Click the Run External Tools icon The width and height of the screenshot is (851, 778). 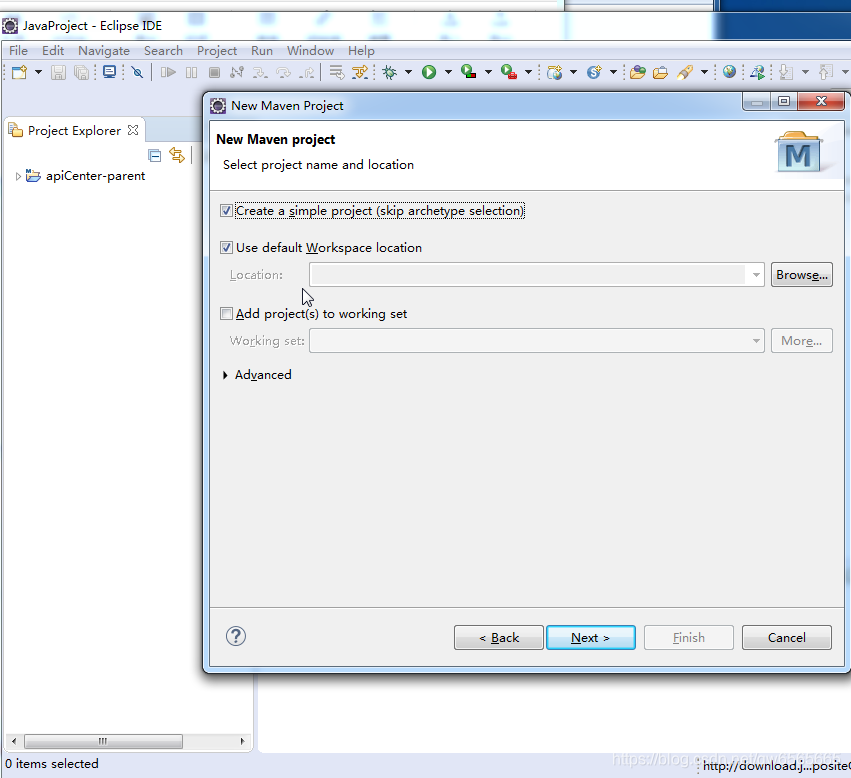pos(509,72)
